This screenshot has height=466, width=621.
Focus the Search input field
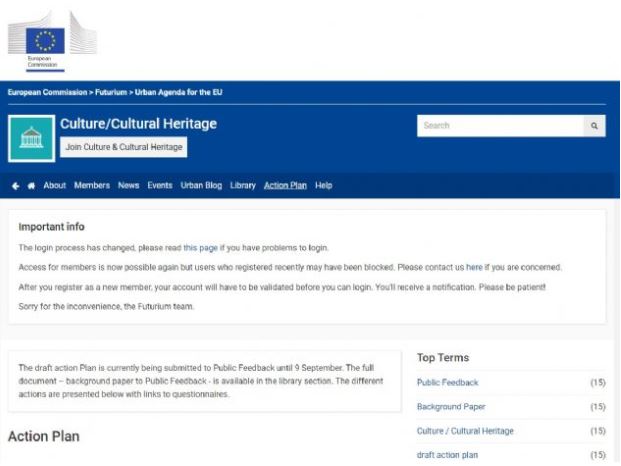click(500, 126)
